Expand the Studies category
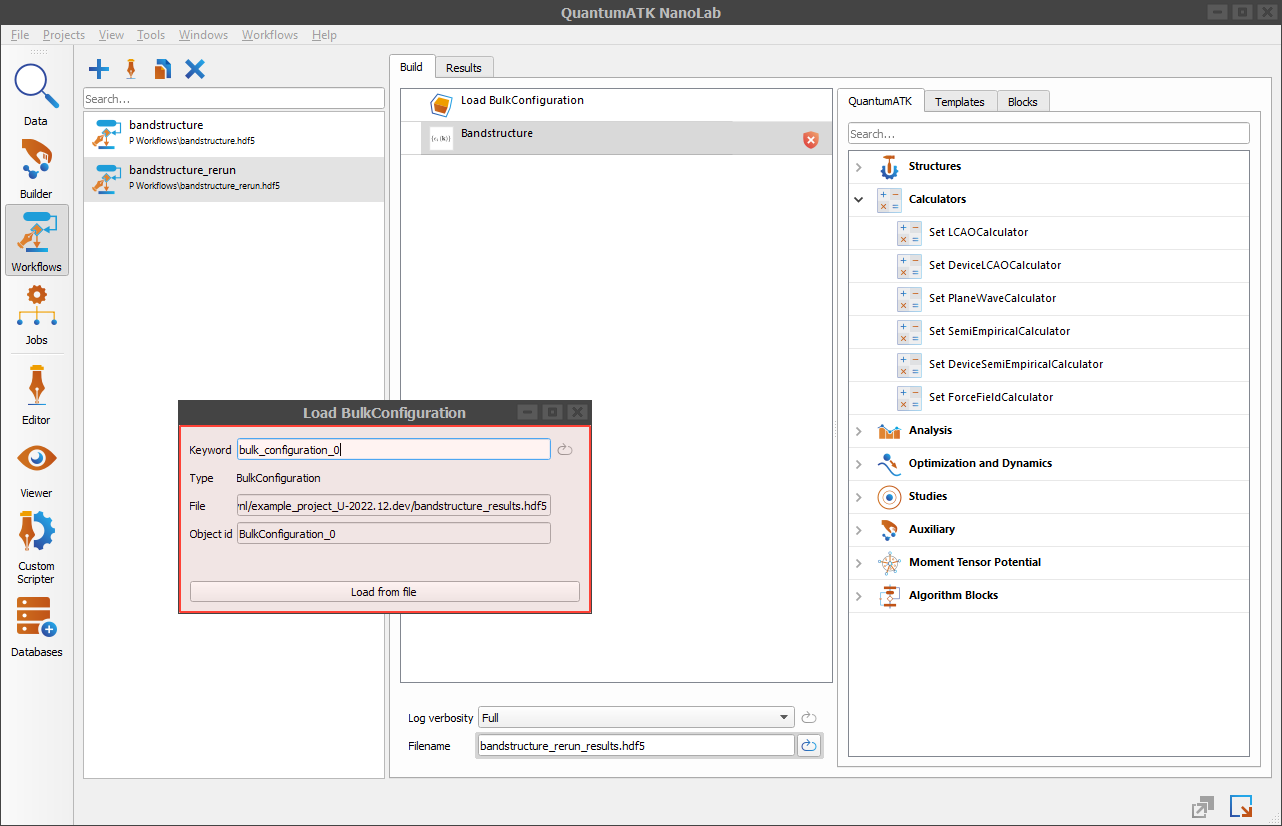The height and width of the screenshot is (826, 1282). point(859,497)
